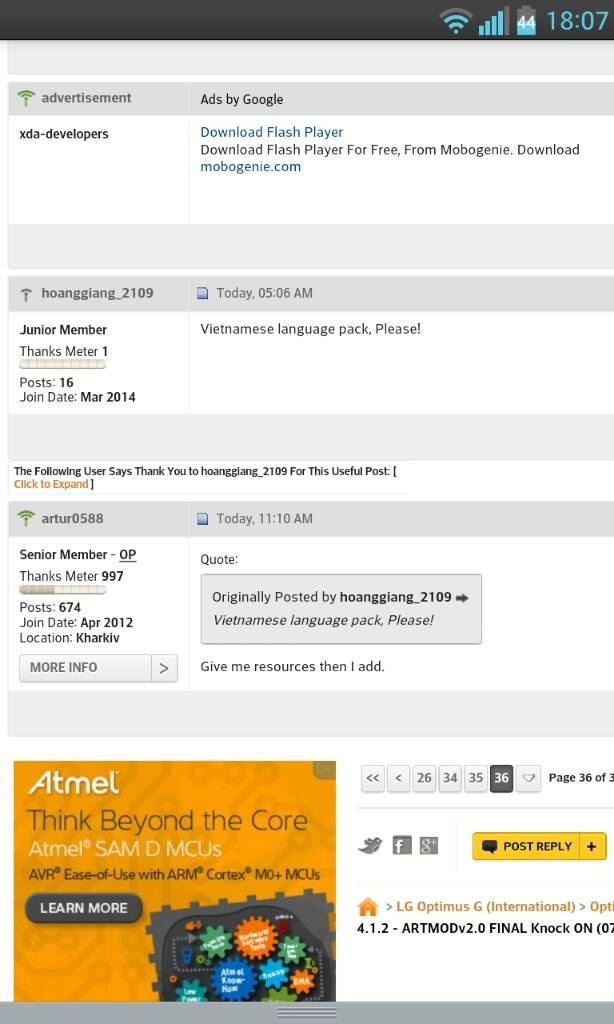The width and height of the screenshot is (614, 1024).
Task: Click 'Posts: 674' in artur0588 profile
Action: [x=50, y=607]
